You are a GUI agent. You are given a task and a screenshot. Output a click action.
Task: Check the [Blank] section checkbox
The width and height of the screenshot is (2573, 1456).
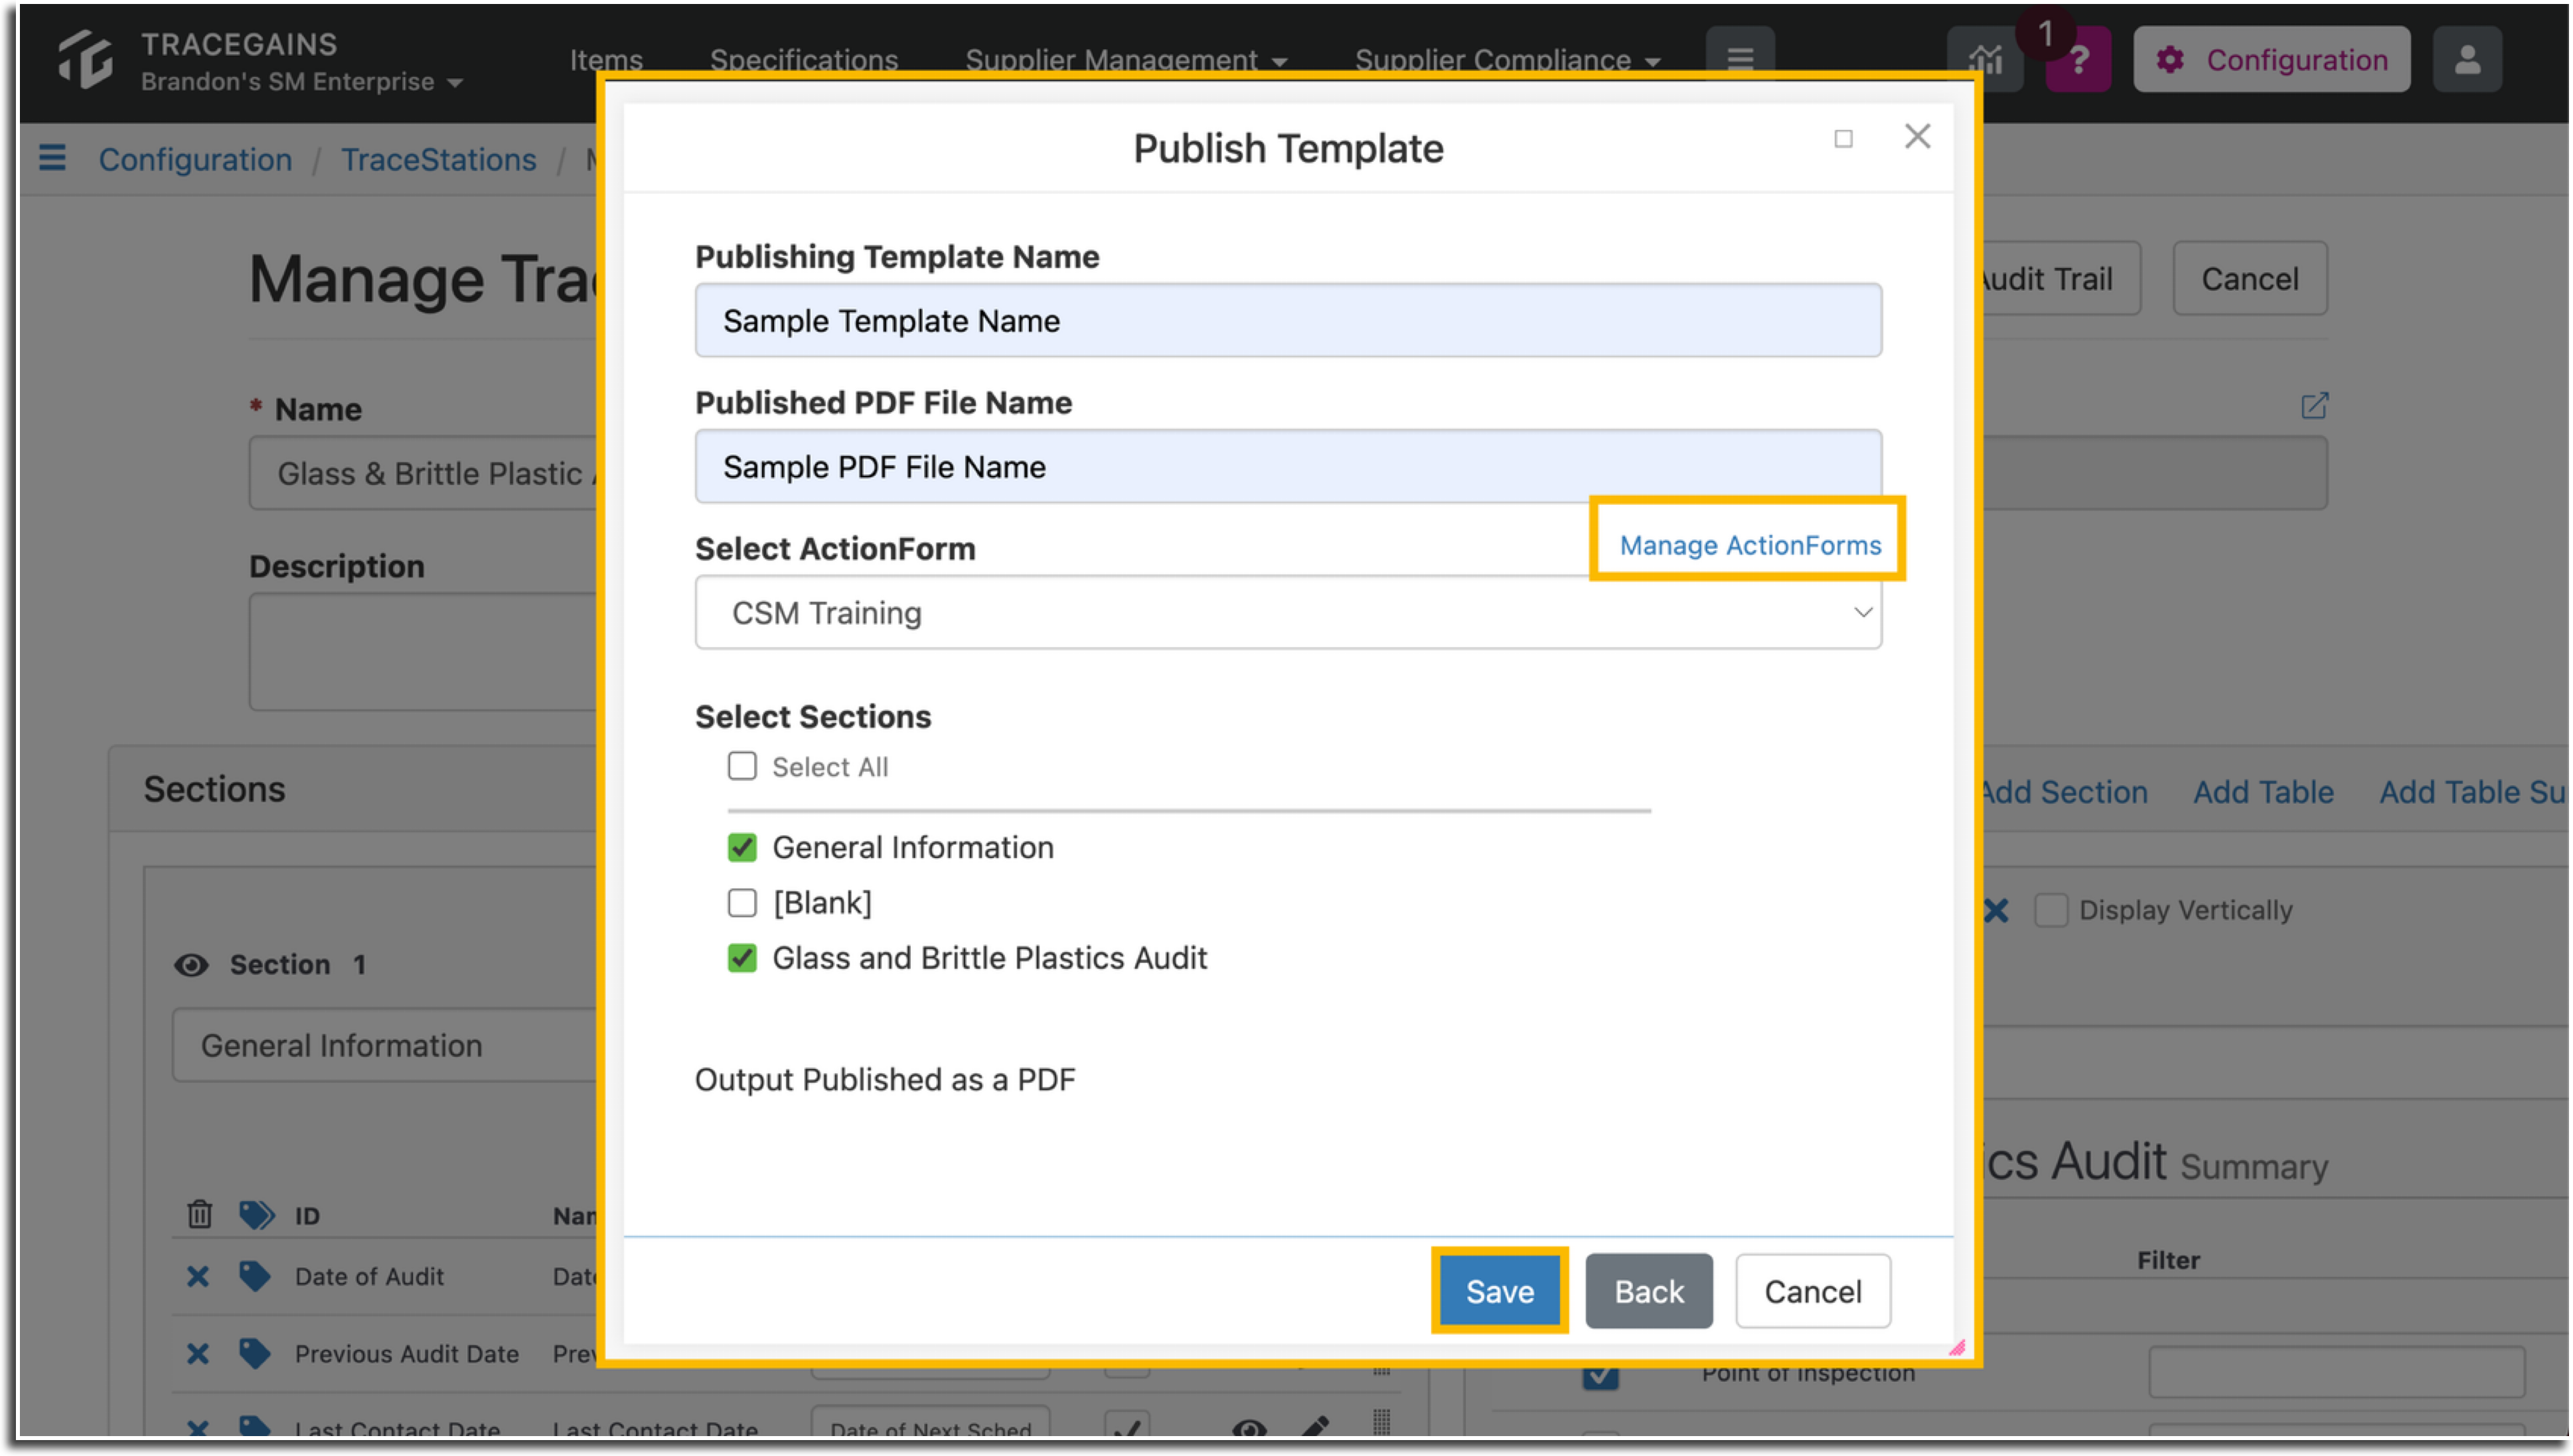pyautogui.click(x=742, y=902)
